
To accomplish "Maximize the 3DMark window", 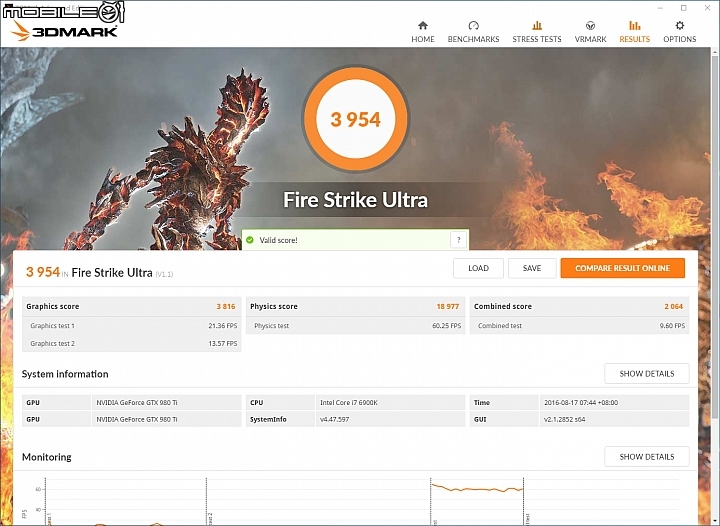I will coord(684,8).
